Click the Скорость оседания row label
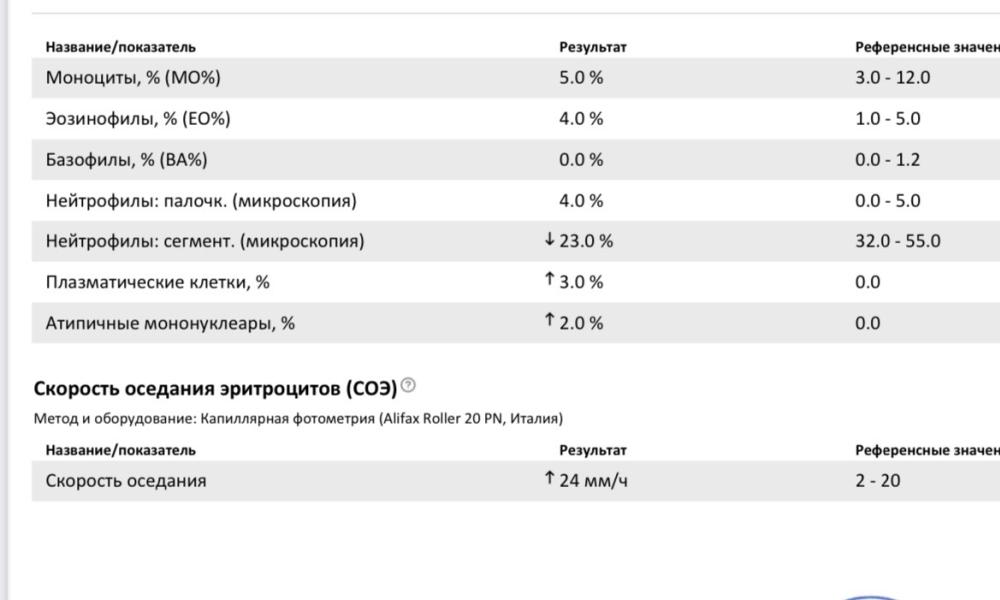The width and height of the screenshot is (1000, 600). pos(126,481)
